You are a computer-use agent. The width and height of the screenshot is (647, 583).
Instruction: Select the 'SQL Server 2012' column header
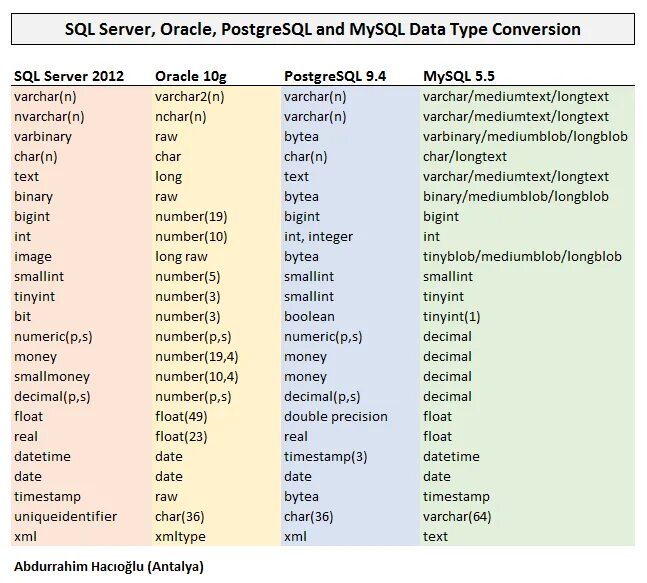pyautogui.click(x=69, y=76)
